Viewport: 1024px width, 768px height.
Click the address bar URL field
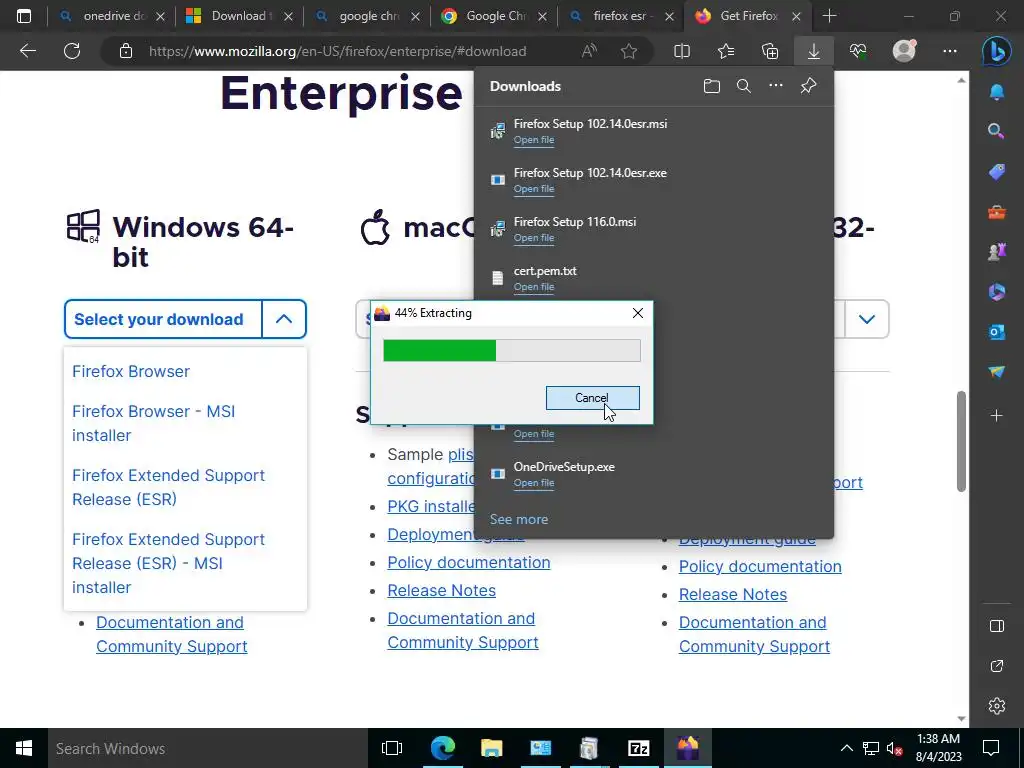pos(337,51)
